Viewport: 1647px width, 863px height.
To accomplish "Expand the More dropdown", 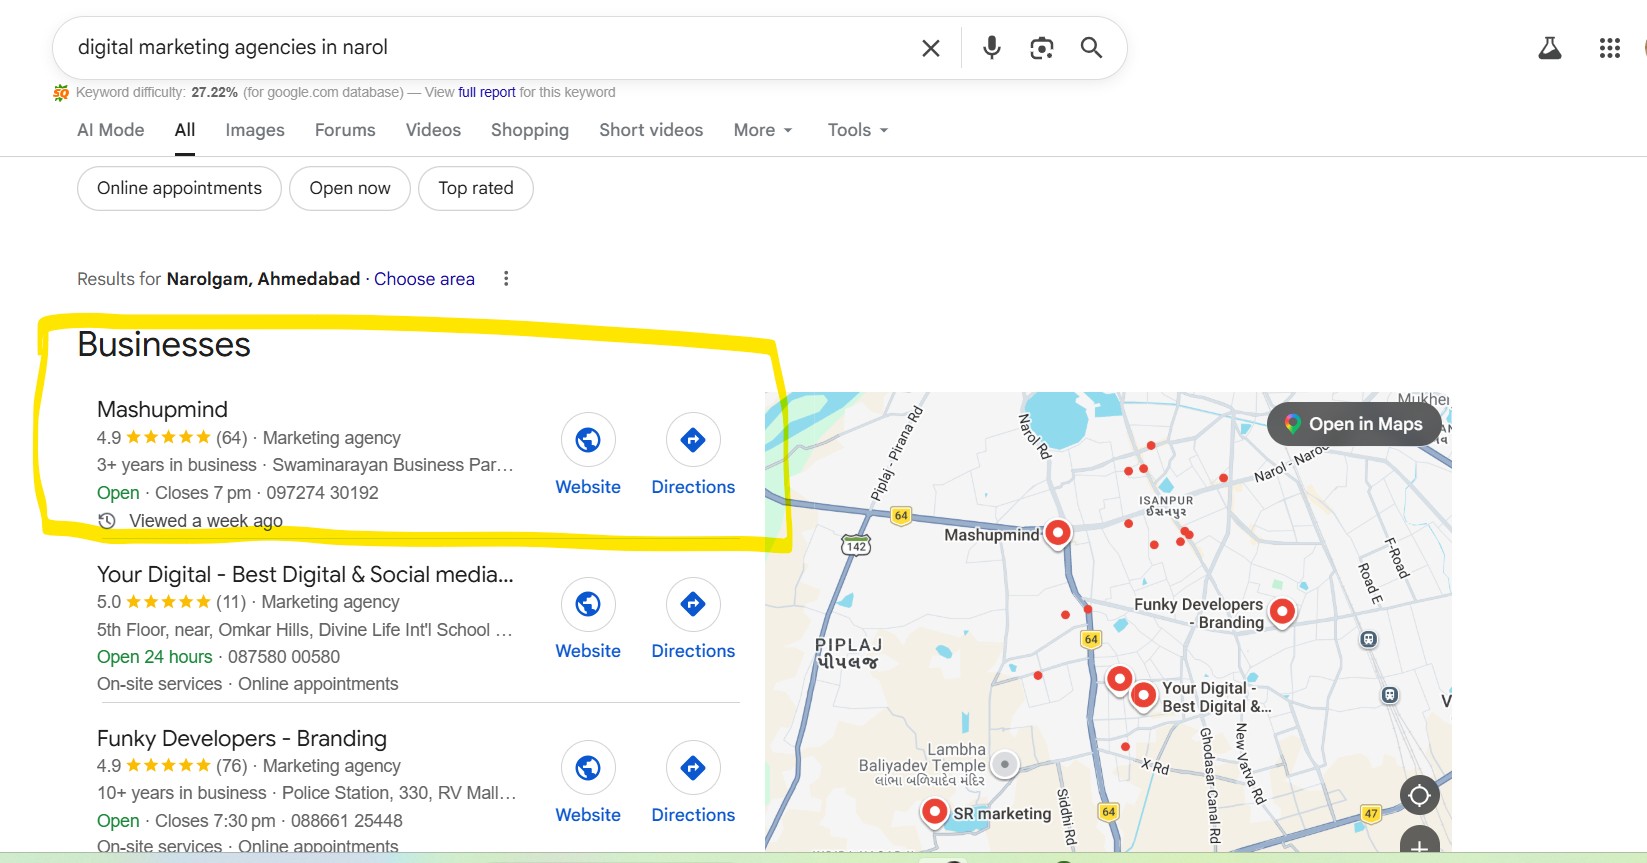I will (763, 130).
